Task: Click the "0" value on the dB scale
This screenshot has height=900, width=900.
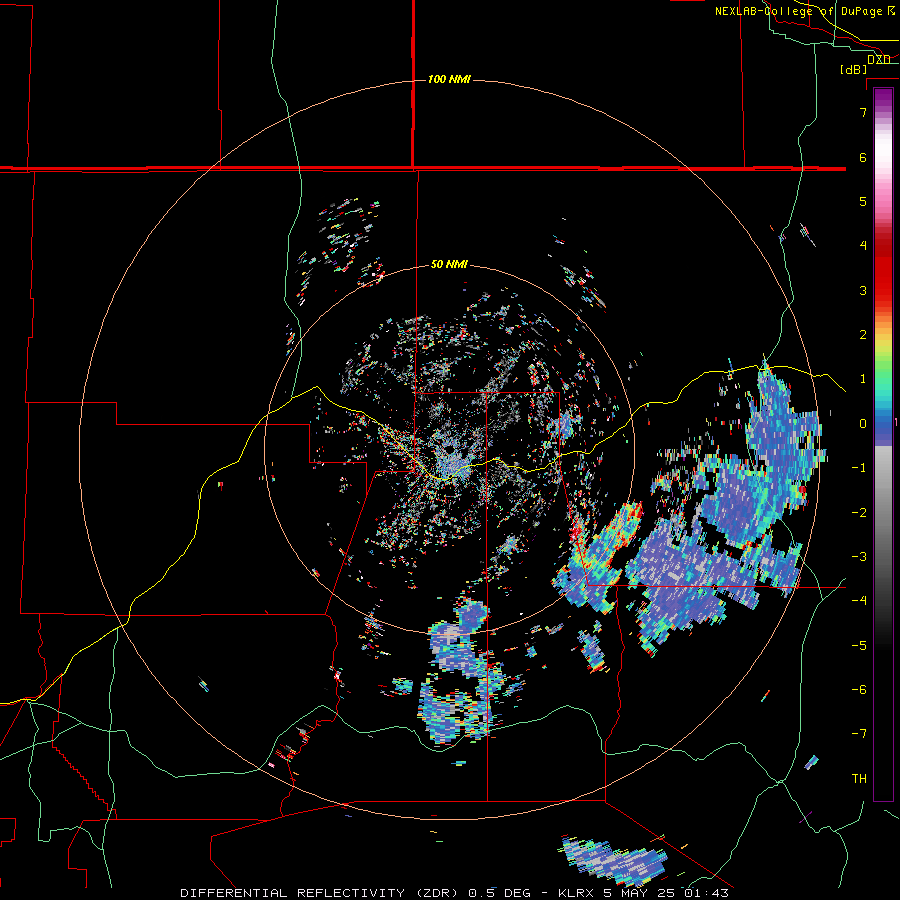Action: pos(863,424)
